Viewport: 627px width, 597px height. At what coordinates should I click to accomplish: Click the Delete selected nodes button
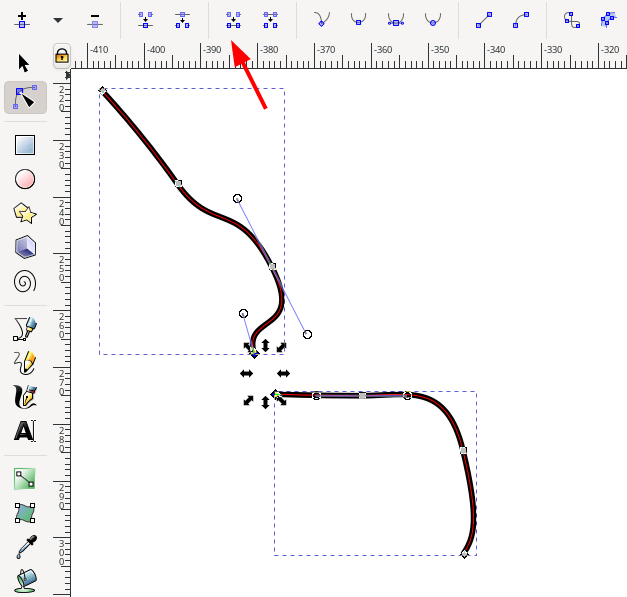(94, 19)
